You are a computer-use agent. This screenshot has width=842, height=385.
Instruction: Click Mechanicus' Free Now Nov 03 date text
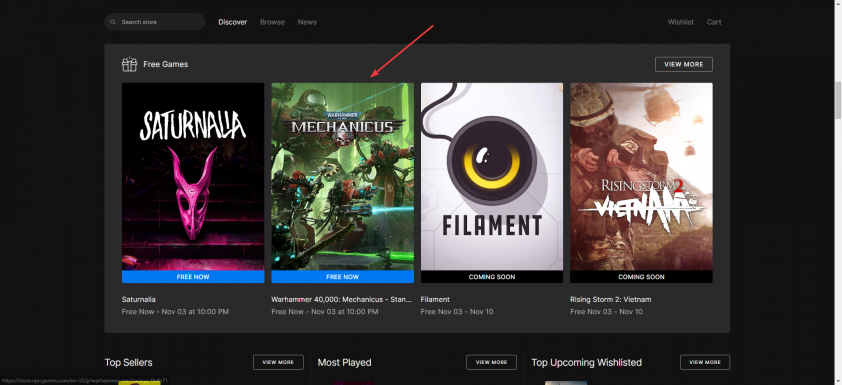coord(325,311)
